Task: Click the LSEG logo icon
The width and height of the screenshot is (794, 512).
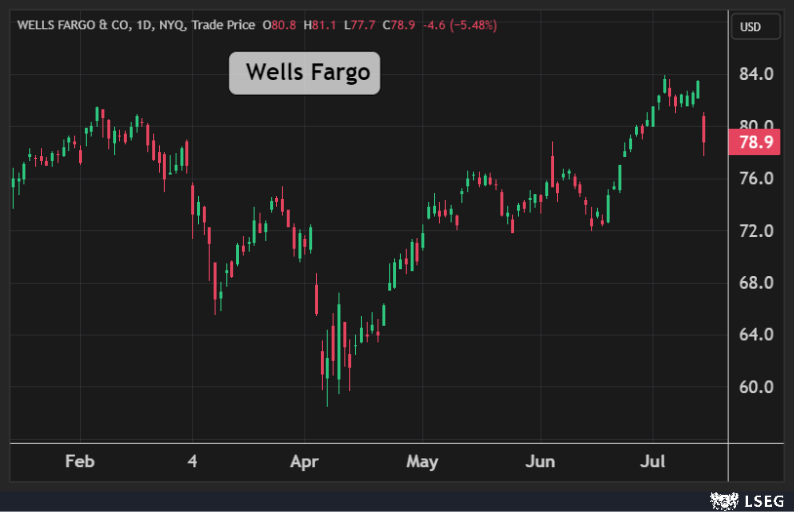Action: click(x=718, y=498)
